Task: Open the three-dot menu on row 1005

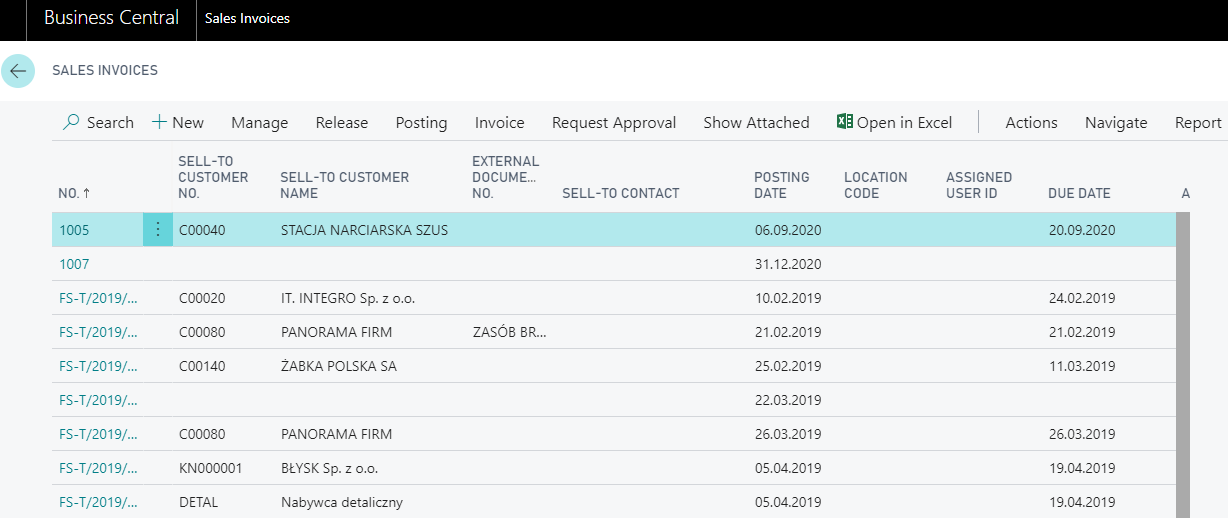Action: click(158, 230)
